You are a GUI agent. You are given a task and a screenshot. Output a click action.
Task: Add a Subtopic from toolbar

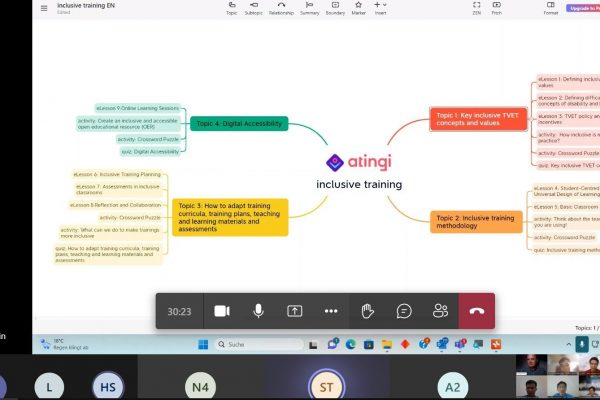click(255, 7)
